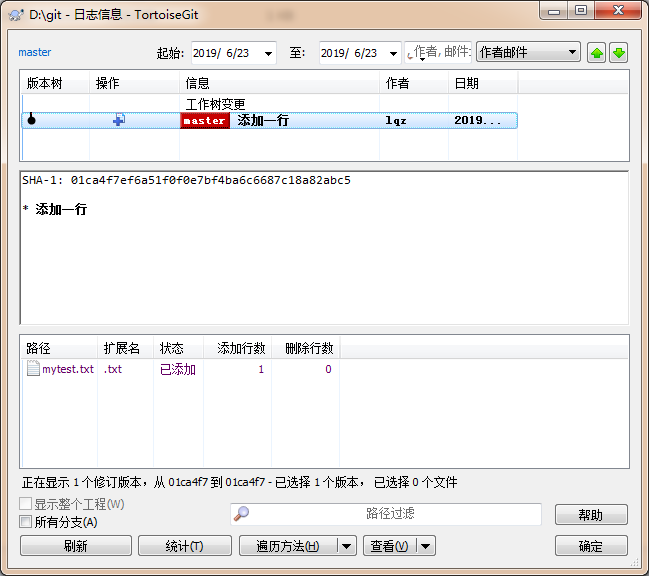Click the commit graph node dot
The width and height of the screenshot is (649, 576).
click(x=31, y=120)
